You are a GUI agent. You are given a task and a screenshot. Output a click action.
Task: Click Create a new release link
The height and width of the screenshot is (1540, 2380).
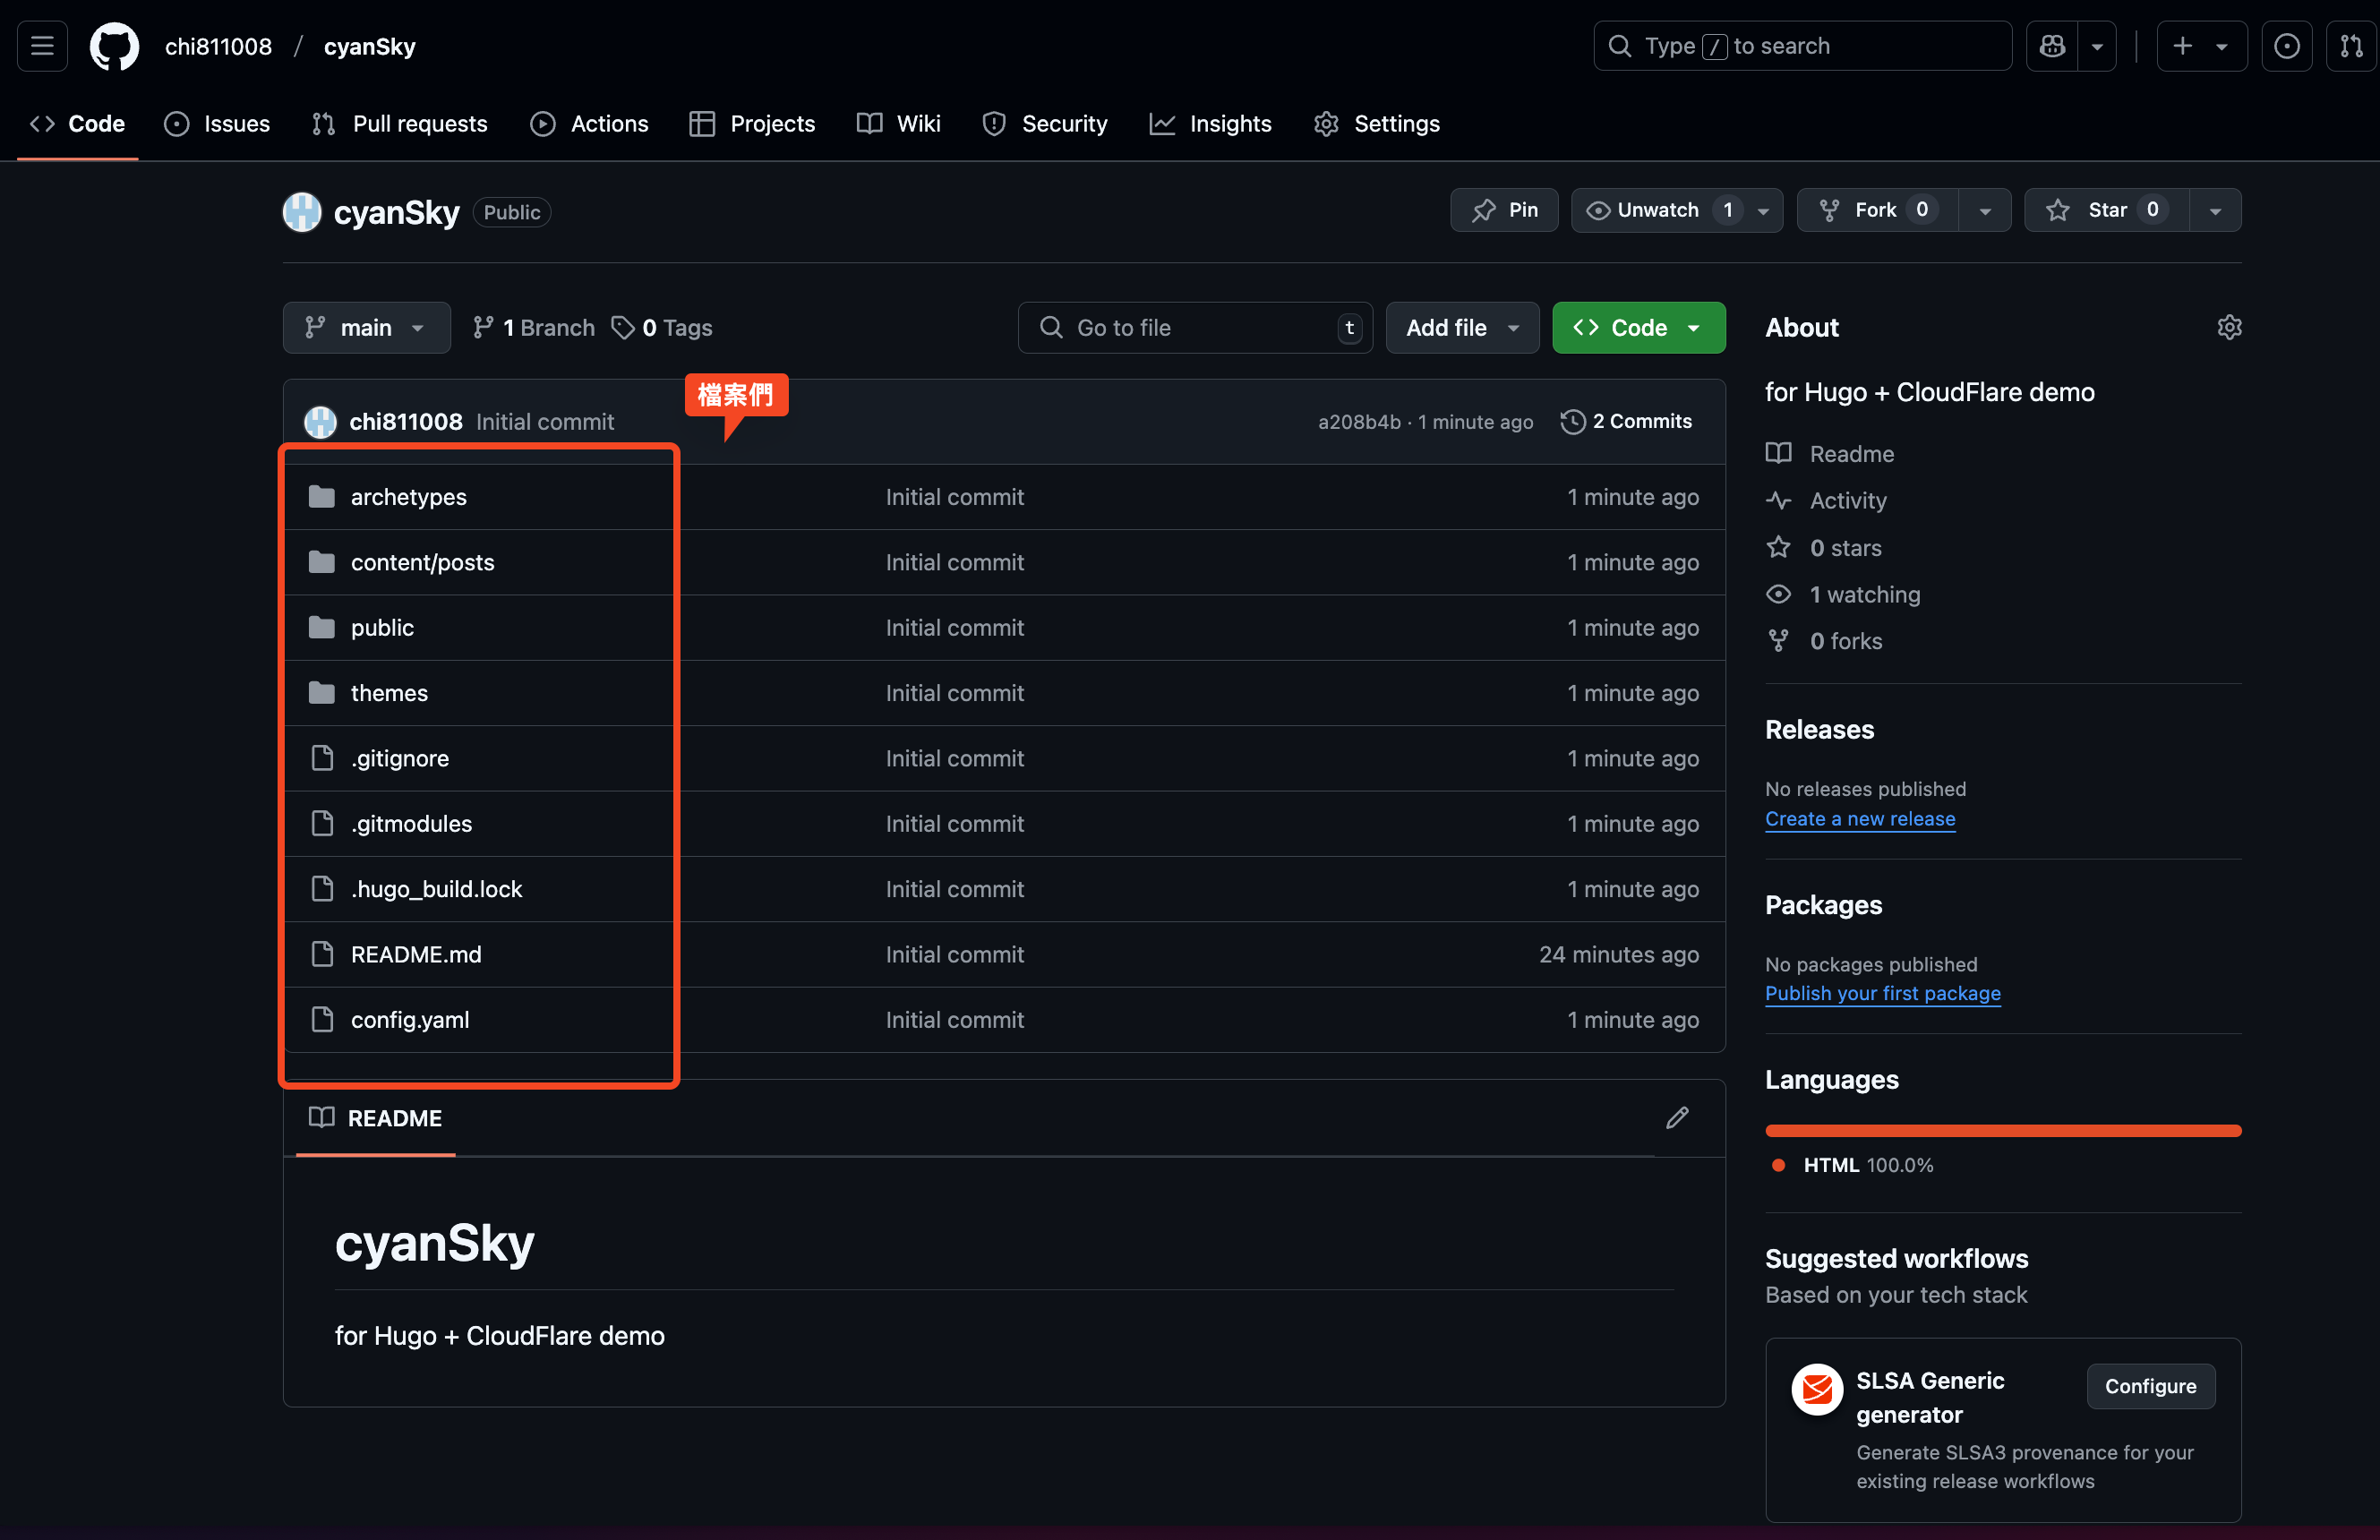pyautogui.click(x=1860, y=819)
